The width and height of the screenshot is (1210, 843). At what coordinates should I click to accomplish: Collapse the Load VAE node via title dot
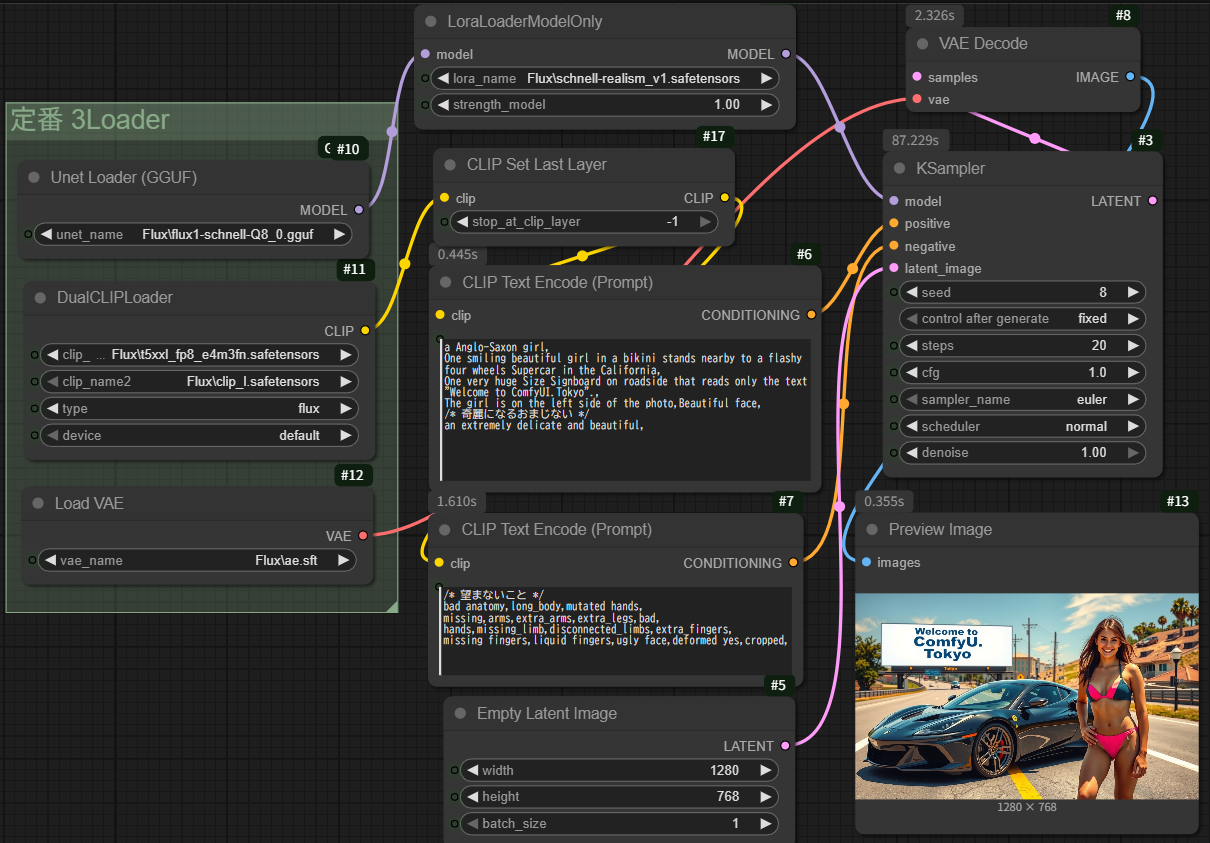click(x=36, y=504)
